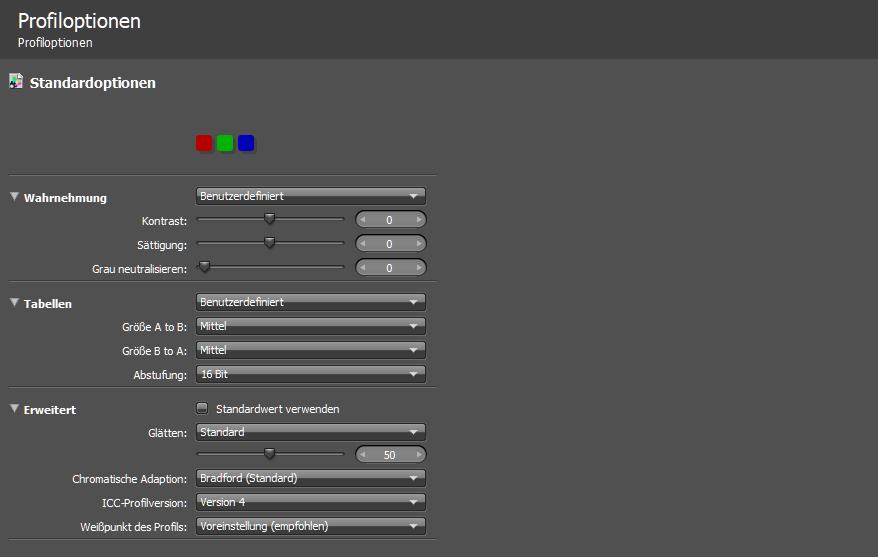Open the Wahrnehmung Benutzerdefiniert dropdown
Viewport: 878px width, 557px height.
(x=311, y=196)
